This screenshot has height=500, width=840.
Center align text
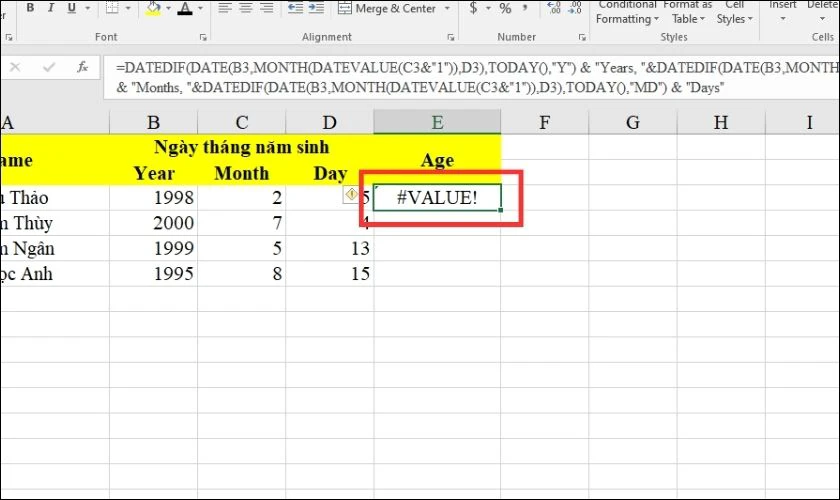[245, 8]
